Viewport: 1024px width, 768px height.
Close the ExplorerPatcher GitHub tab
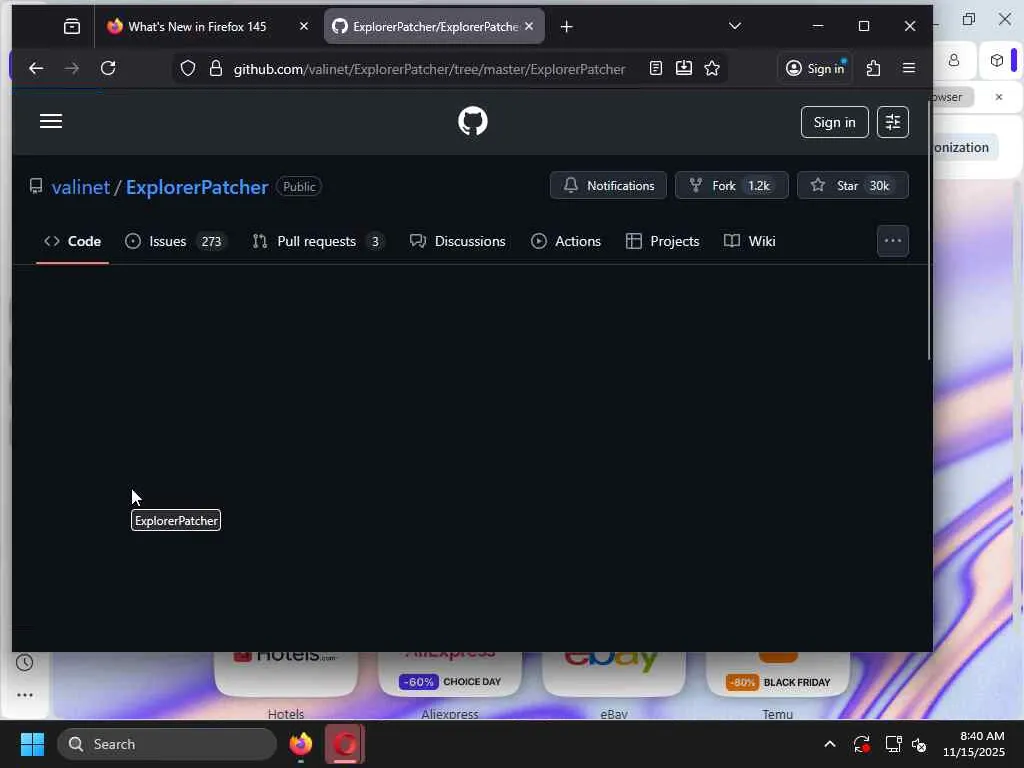click(529, 27)
